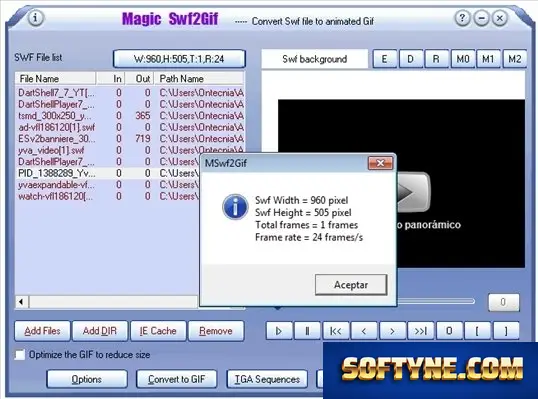Set the start bracket marker button
Viewport: 538px width, 399px height.
coord(477,331)
